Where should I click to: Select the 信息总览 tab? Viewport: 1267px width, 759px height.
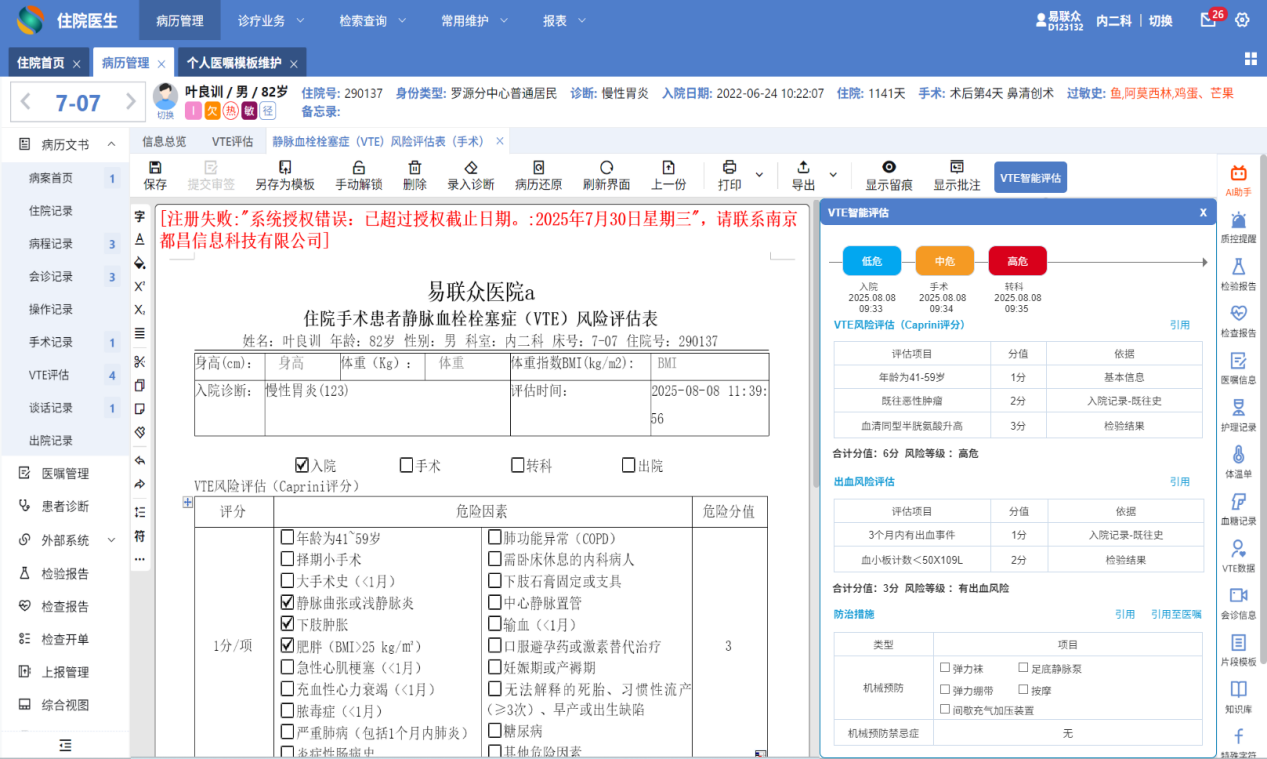coord(164,141)
